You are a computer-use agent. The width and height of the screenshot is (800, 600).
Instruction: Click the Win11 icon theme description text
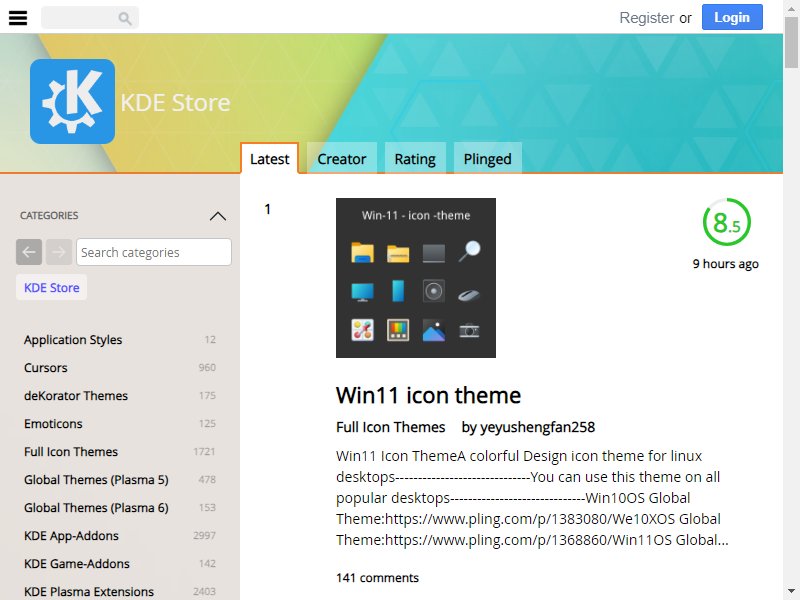532,498
